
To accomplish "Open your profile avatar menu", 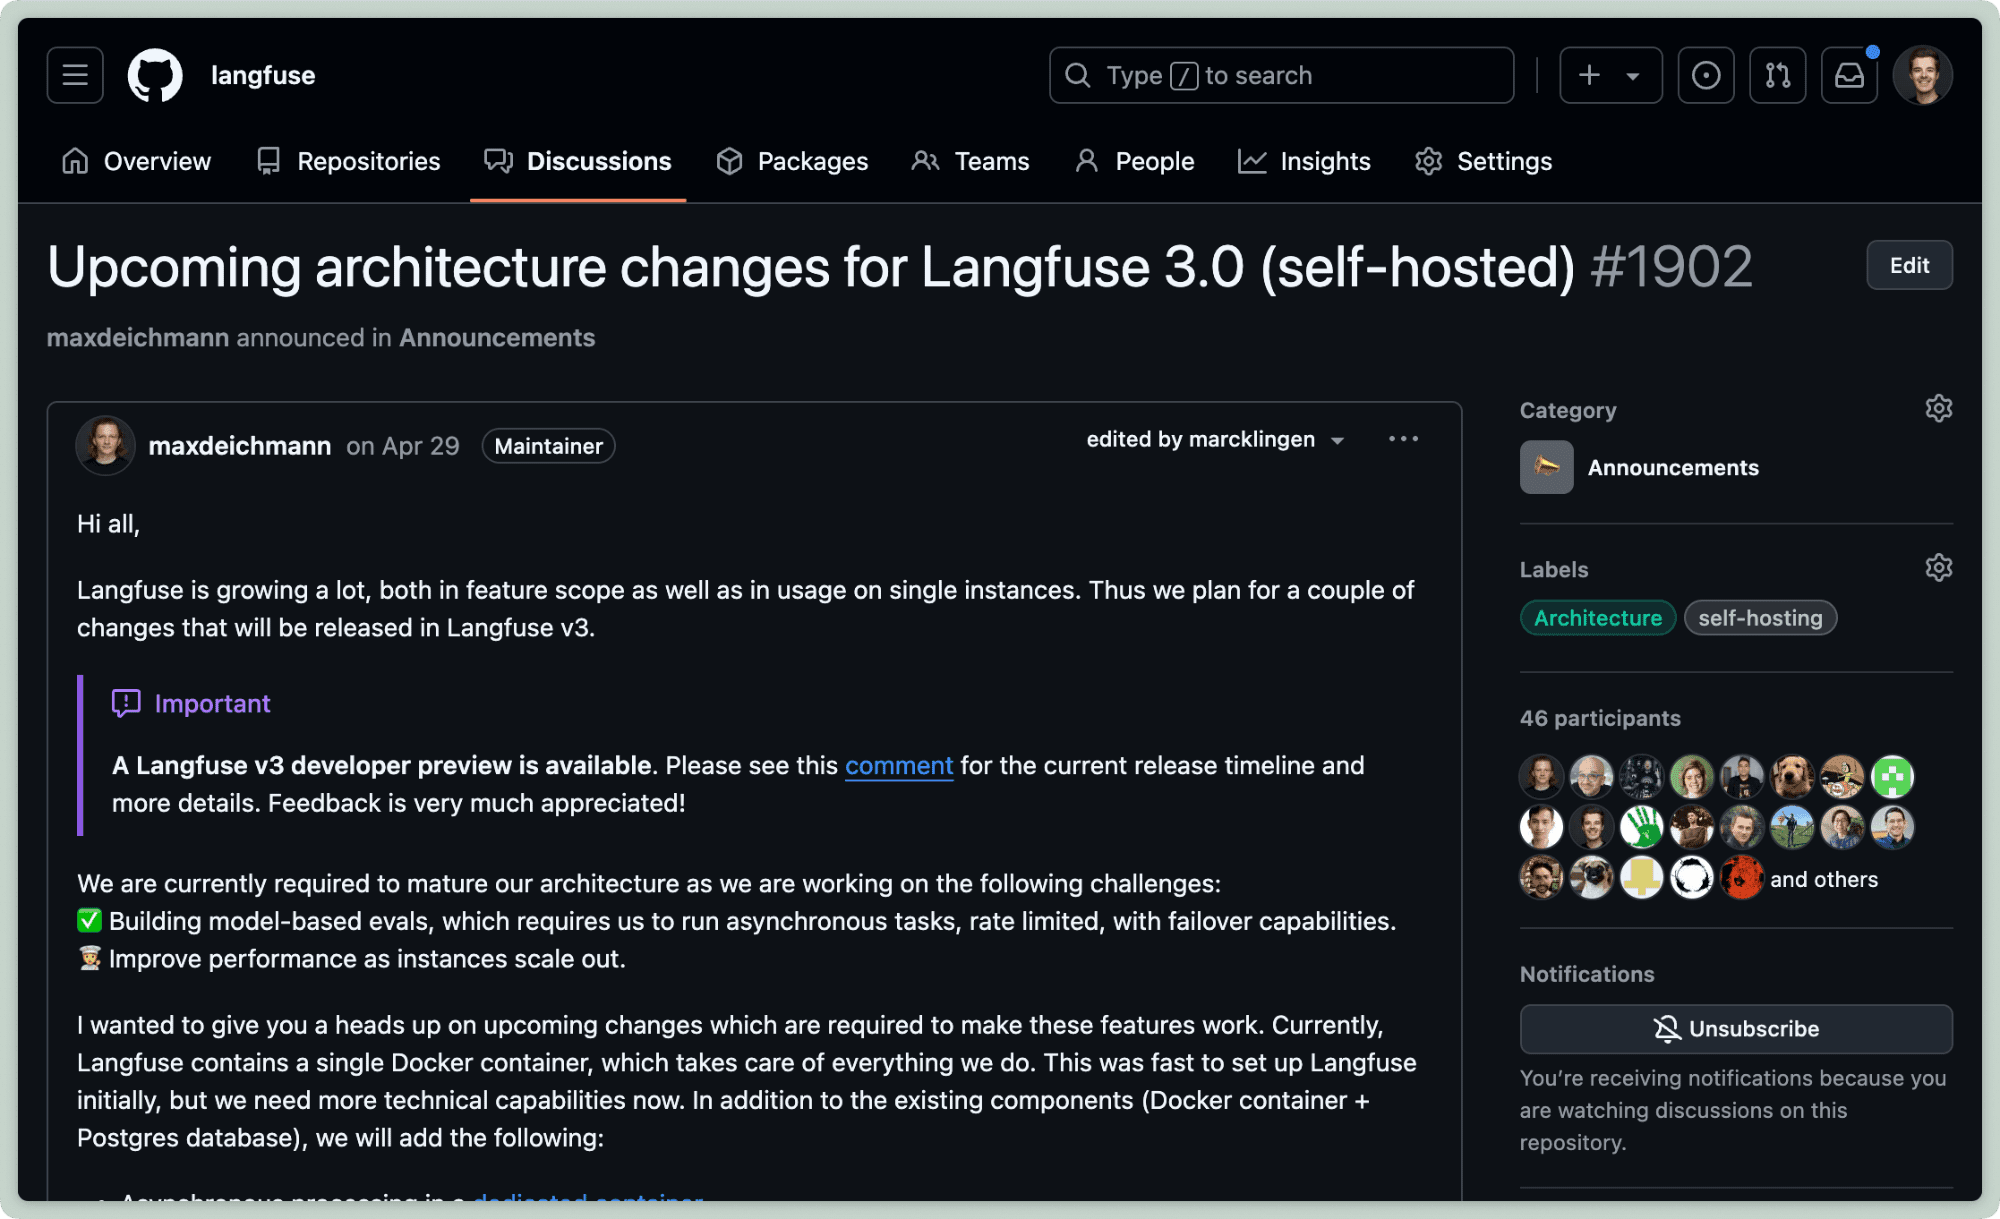I will [x=1923, y=74].
